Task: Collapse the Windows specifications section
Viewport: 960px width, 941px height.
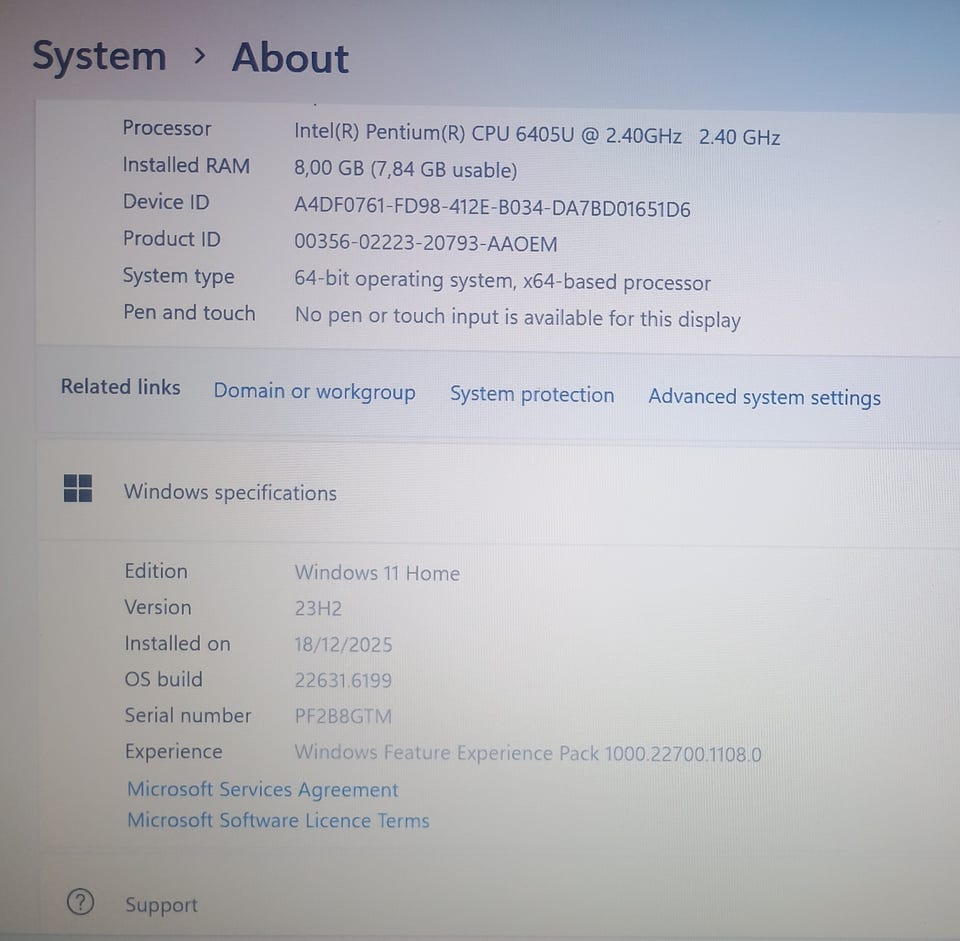Action: point(498,492)
